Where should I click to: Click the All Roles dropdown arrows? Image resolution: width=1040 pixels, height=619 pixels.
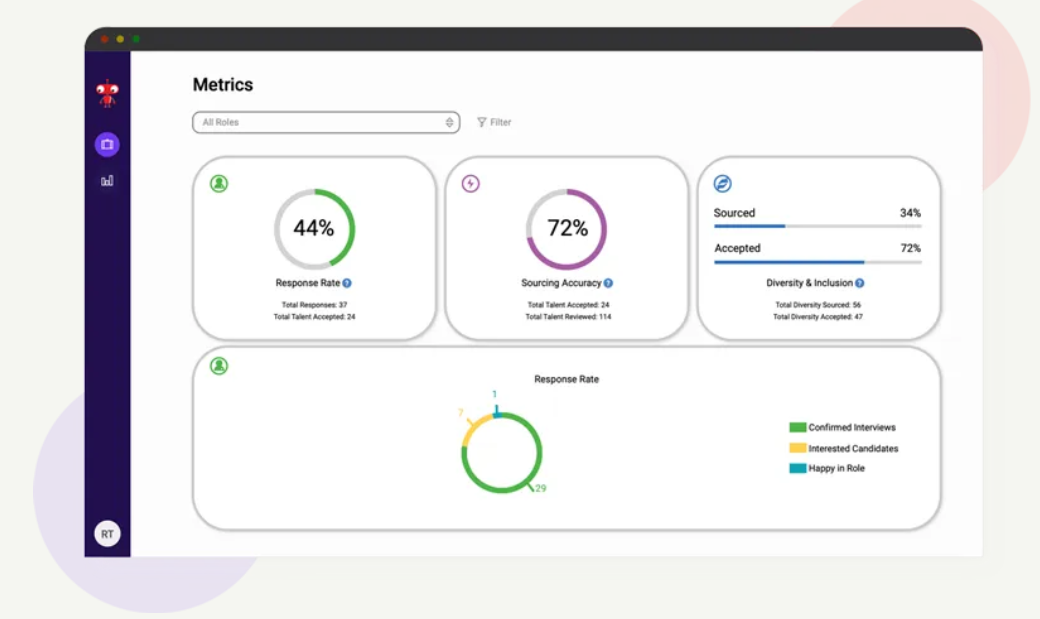449,122
